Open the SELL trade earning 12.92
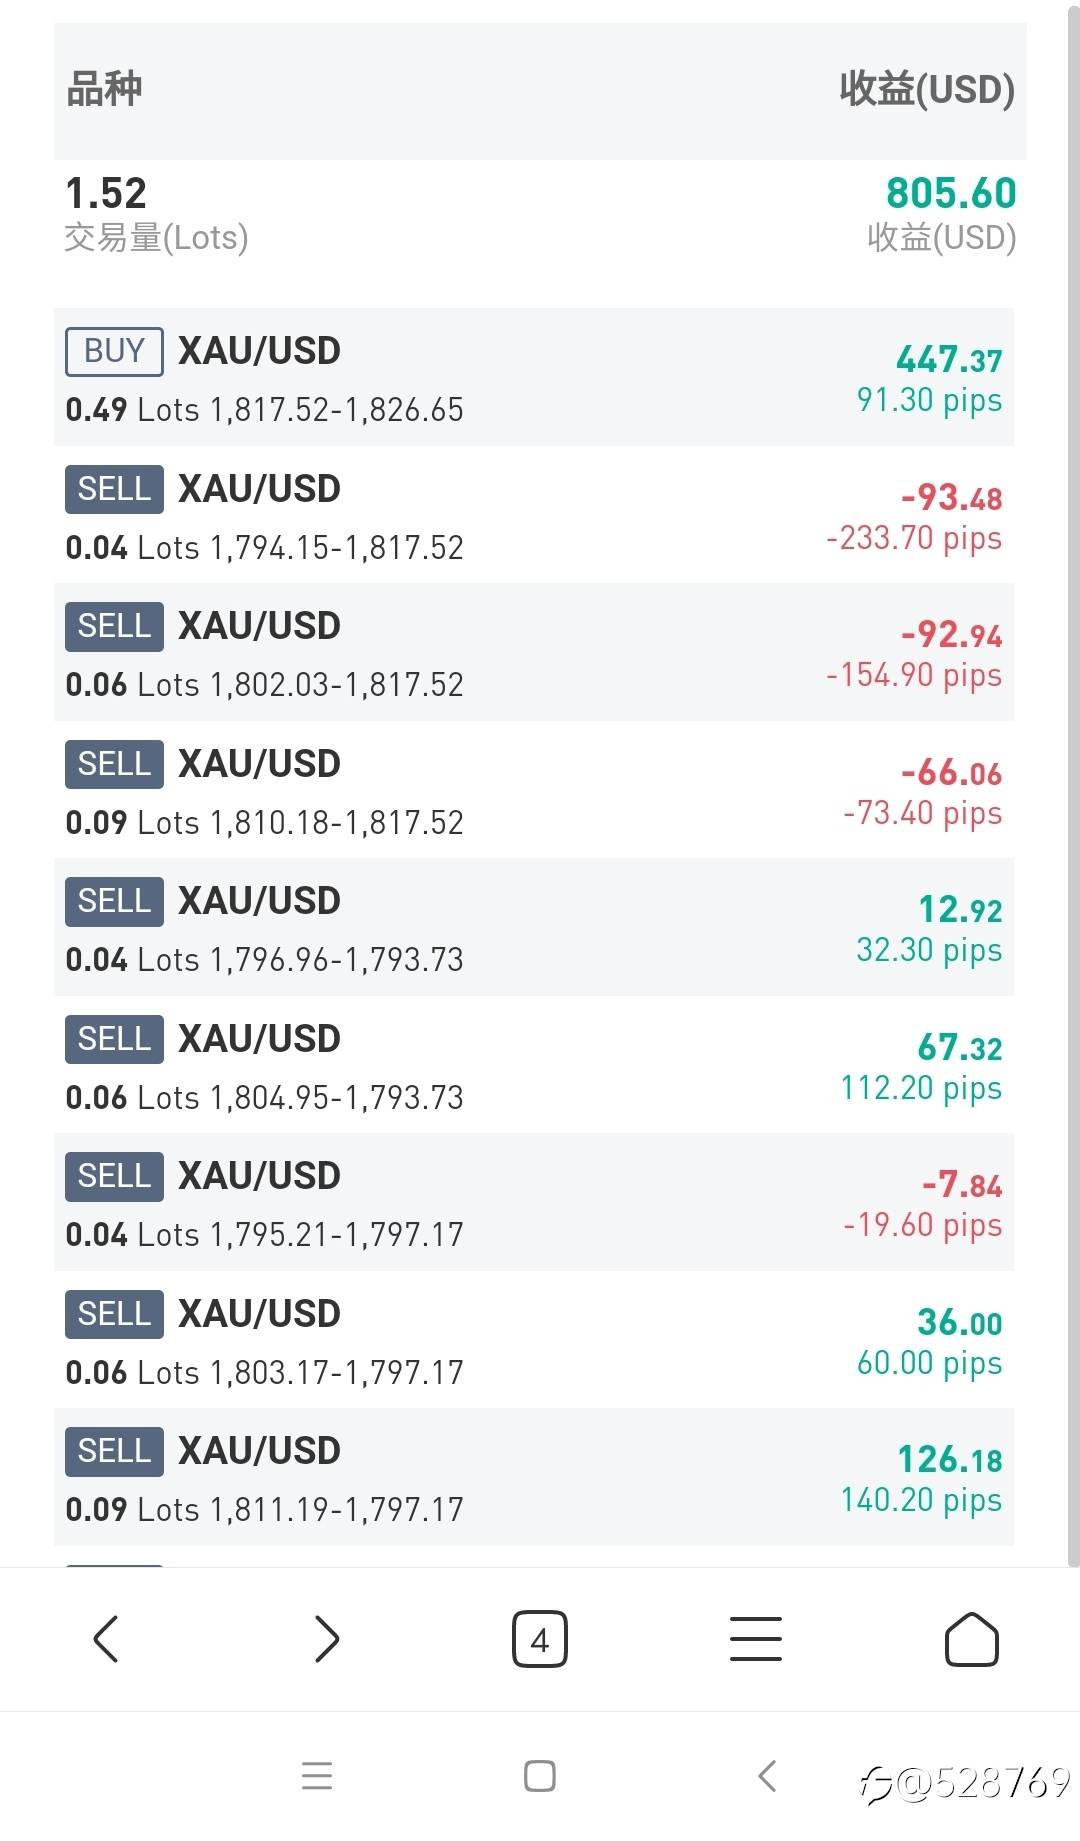Image resolution: width=1080 pixels, height=1841 pixels. coord(534,928)
